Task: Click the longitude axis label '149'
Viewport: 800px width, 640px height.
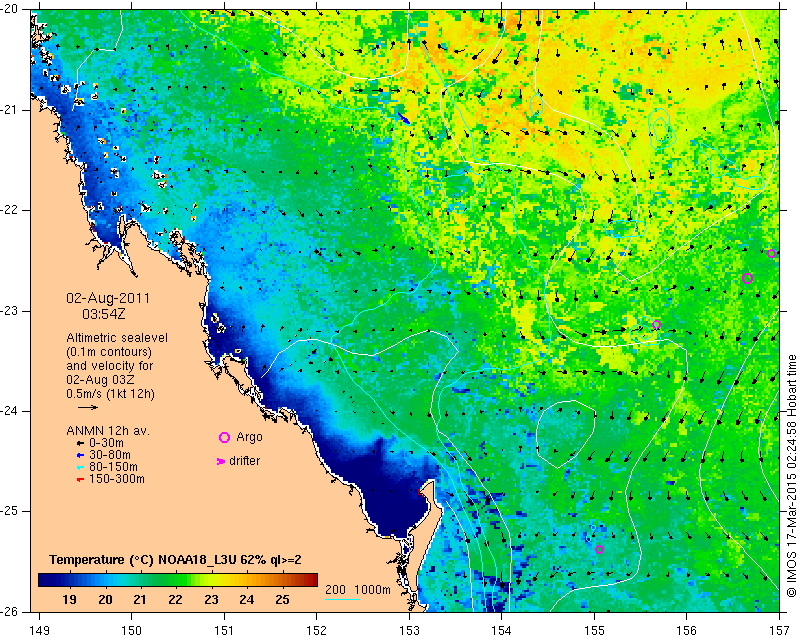Action: (x=39, y=631)
